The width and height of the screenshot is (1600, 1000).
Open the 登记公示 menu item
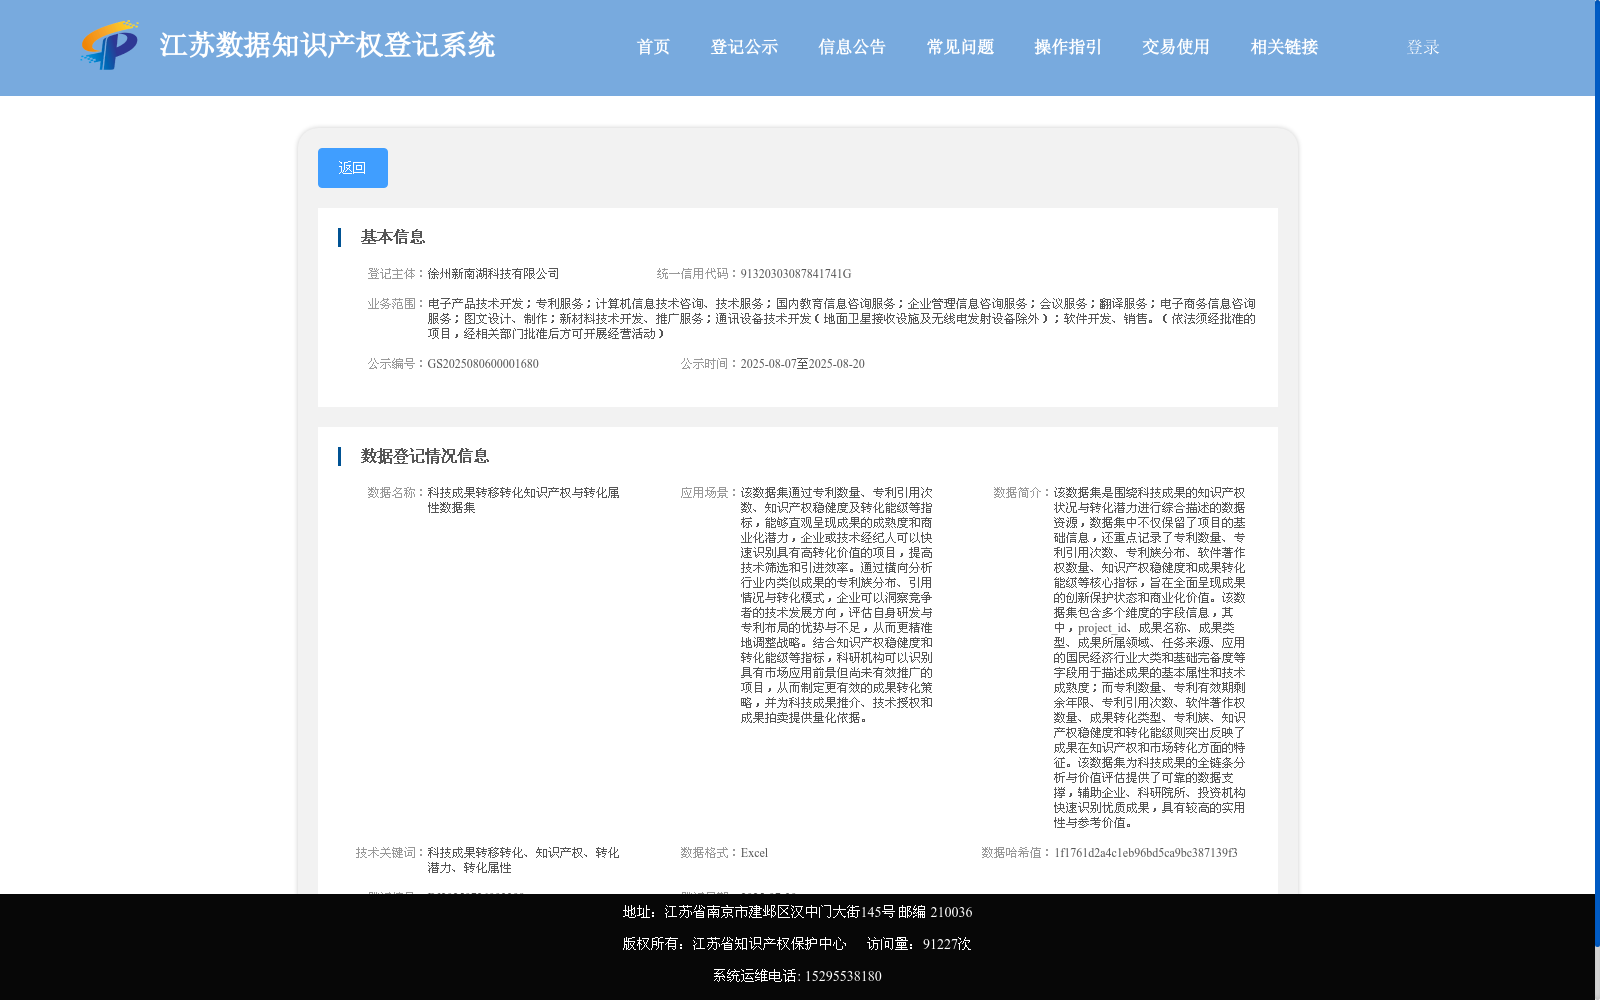click(744, 47)
